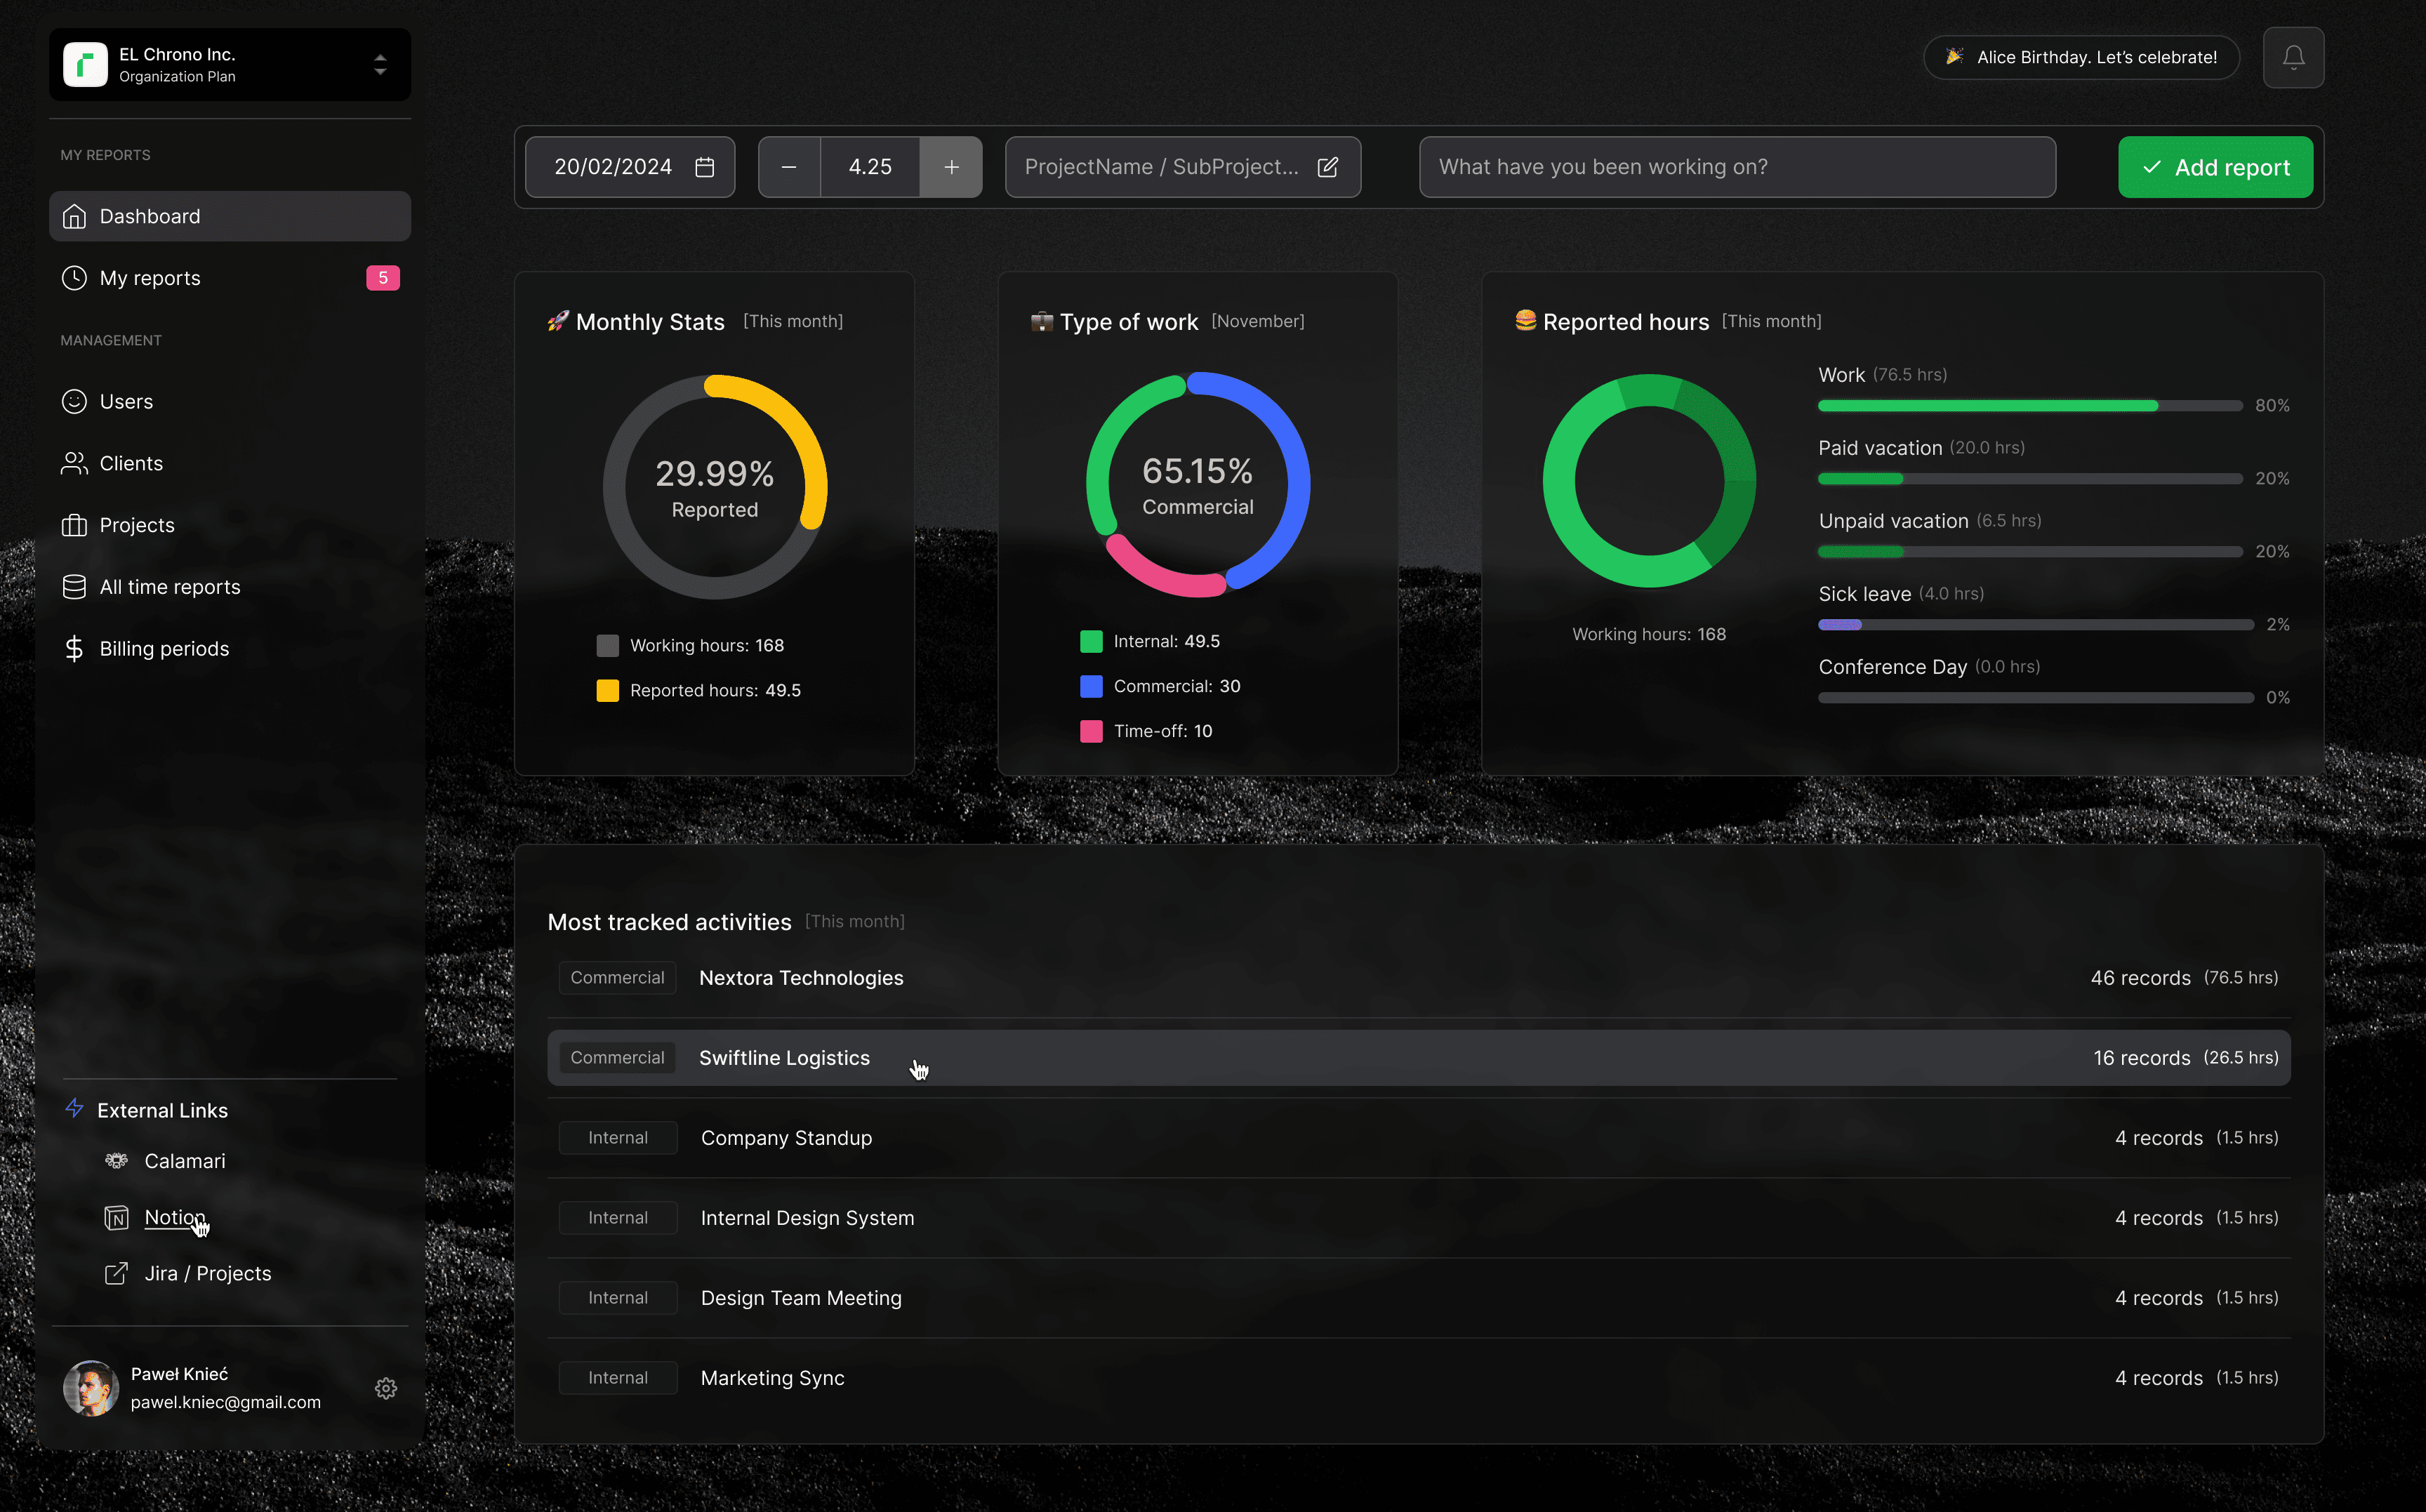Viewport: 2426px width, 1512px height.
Task: Expand the organization switcher for EL Chrono Inc.
Action: 380,63
